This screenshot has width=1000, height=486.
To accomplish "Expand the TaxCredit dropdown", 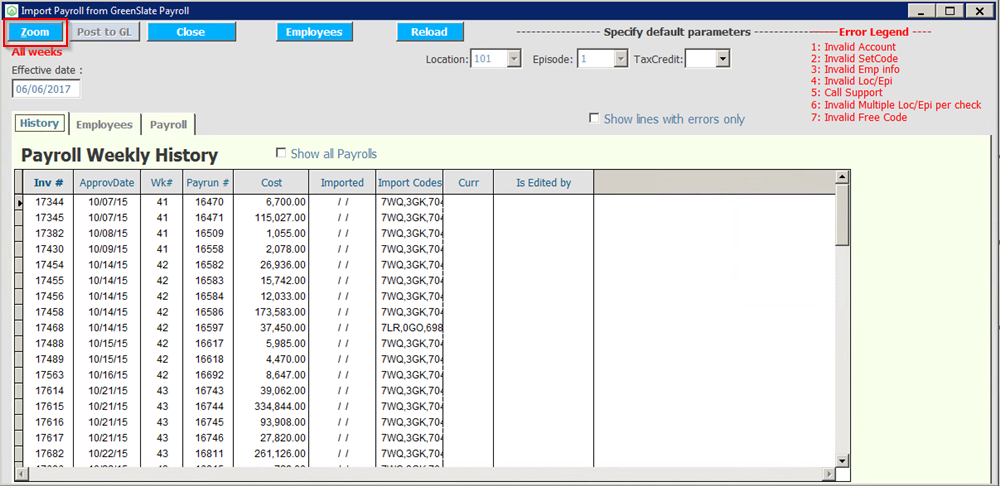I will [723, 59].
